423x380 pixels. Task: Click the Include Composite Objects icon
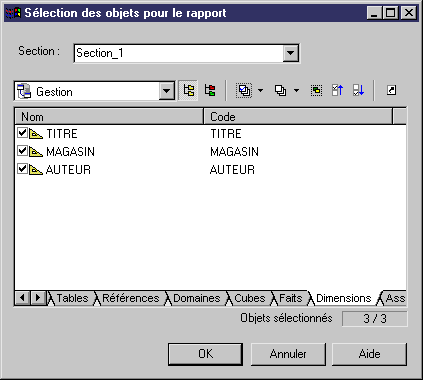click(x=210, y=90)
